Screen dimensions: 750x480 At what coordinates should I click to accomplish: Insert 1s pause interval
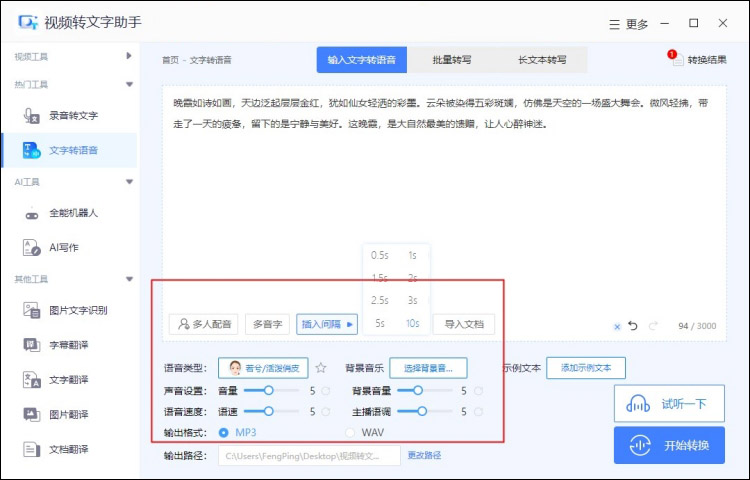[412, 255]
